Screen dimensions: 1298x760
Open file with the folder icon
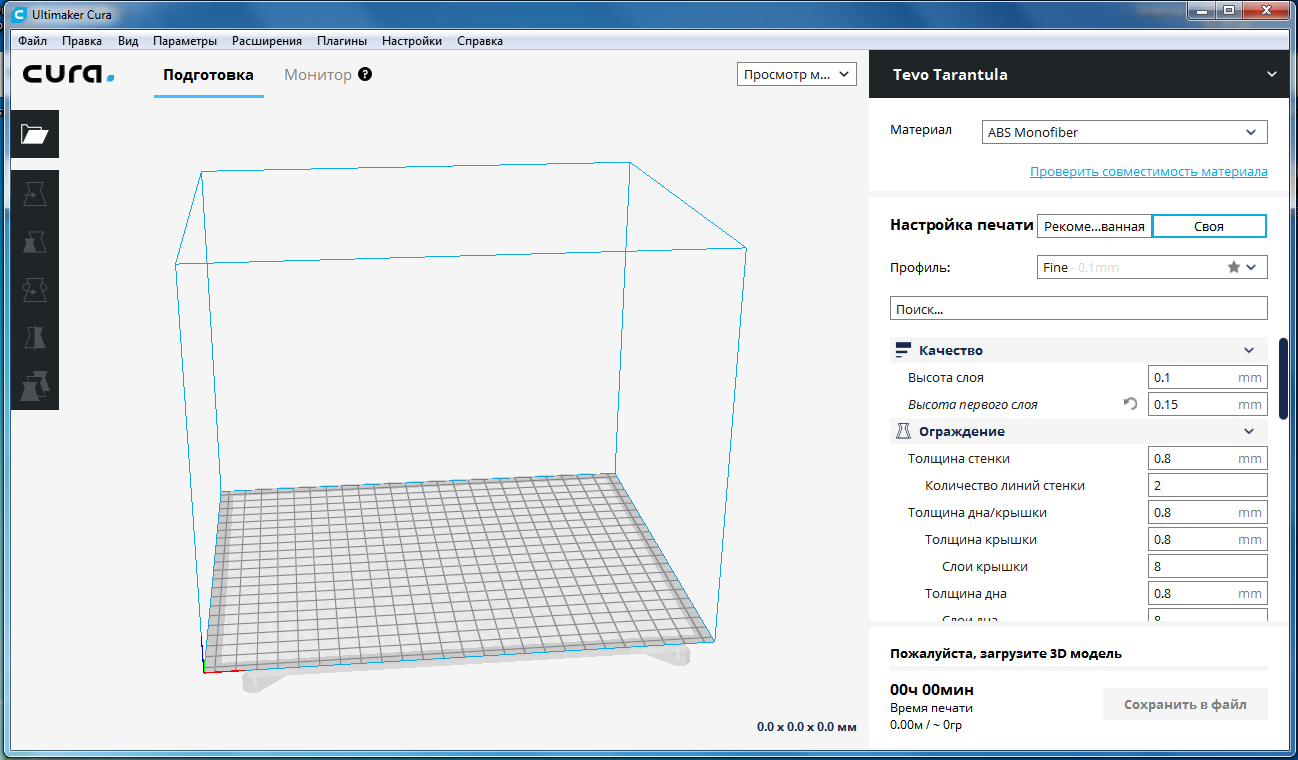click(x=35, y=134)
